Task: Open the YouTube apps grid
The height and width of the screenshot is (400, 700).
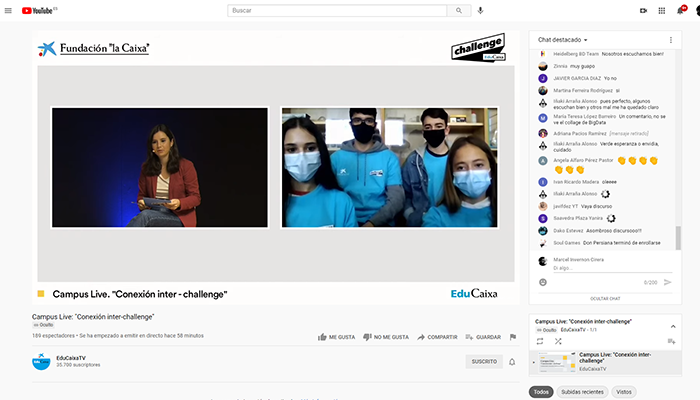Action: tap(662, 10)
